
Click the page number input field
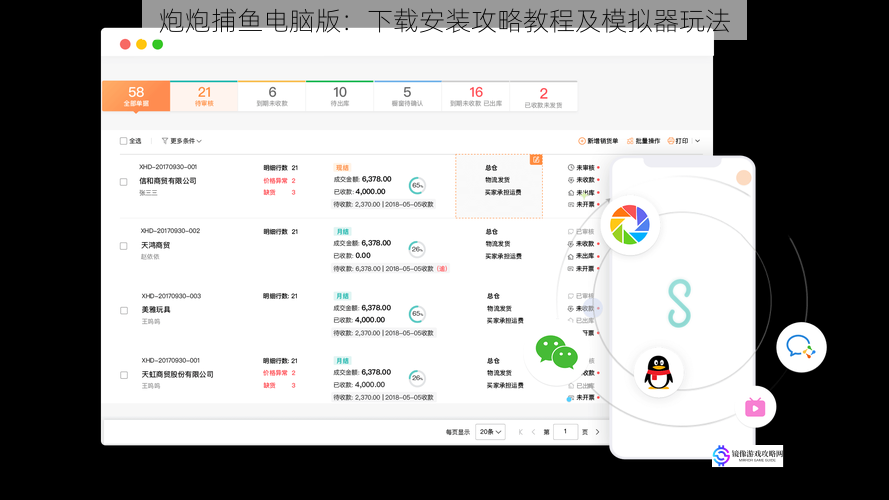(x=565, y=432)
